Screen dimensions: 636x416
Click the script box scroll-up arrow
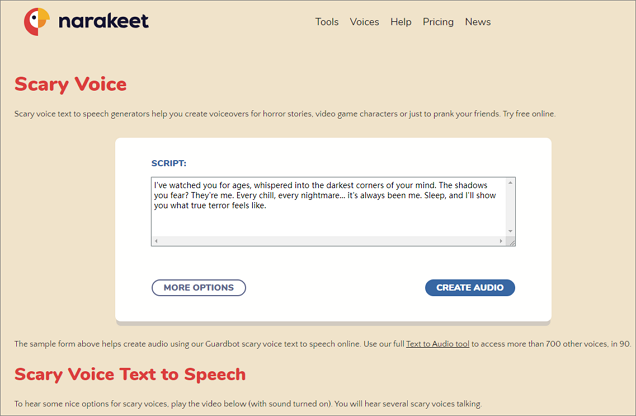click(x=511, y=183)
